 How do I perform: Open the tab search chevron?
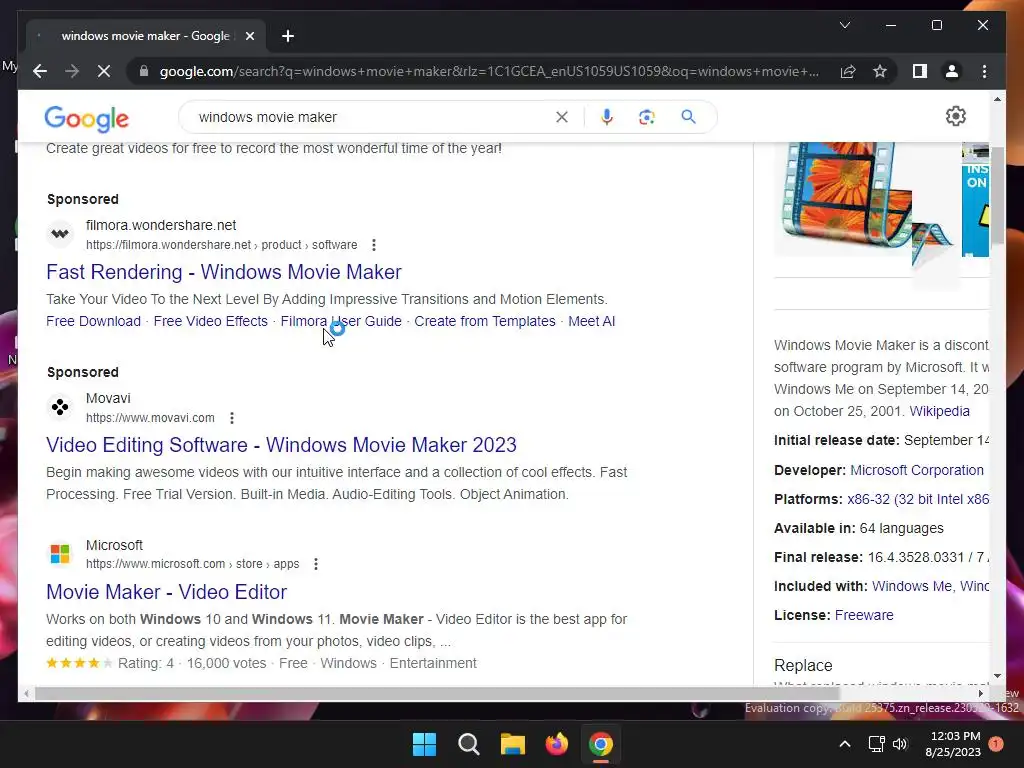pyautogui.click(x=844, y=25)
